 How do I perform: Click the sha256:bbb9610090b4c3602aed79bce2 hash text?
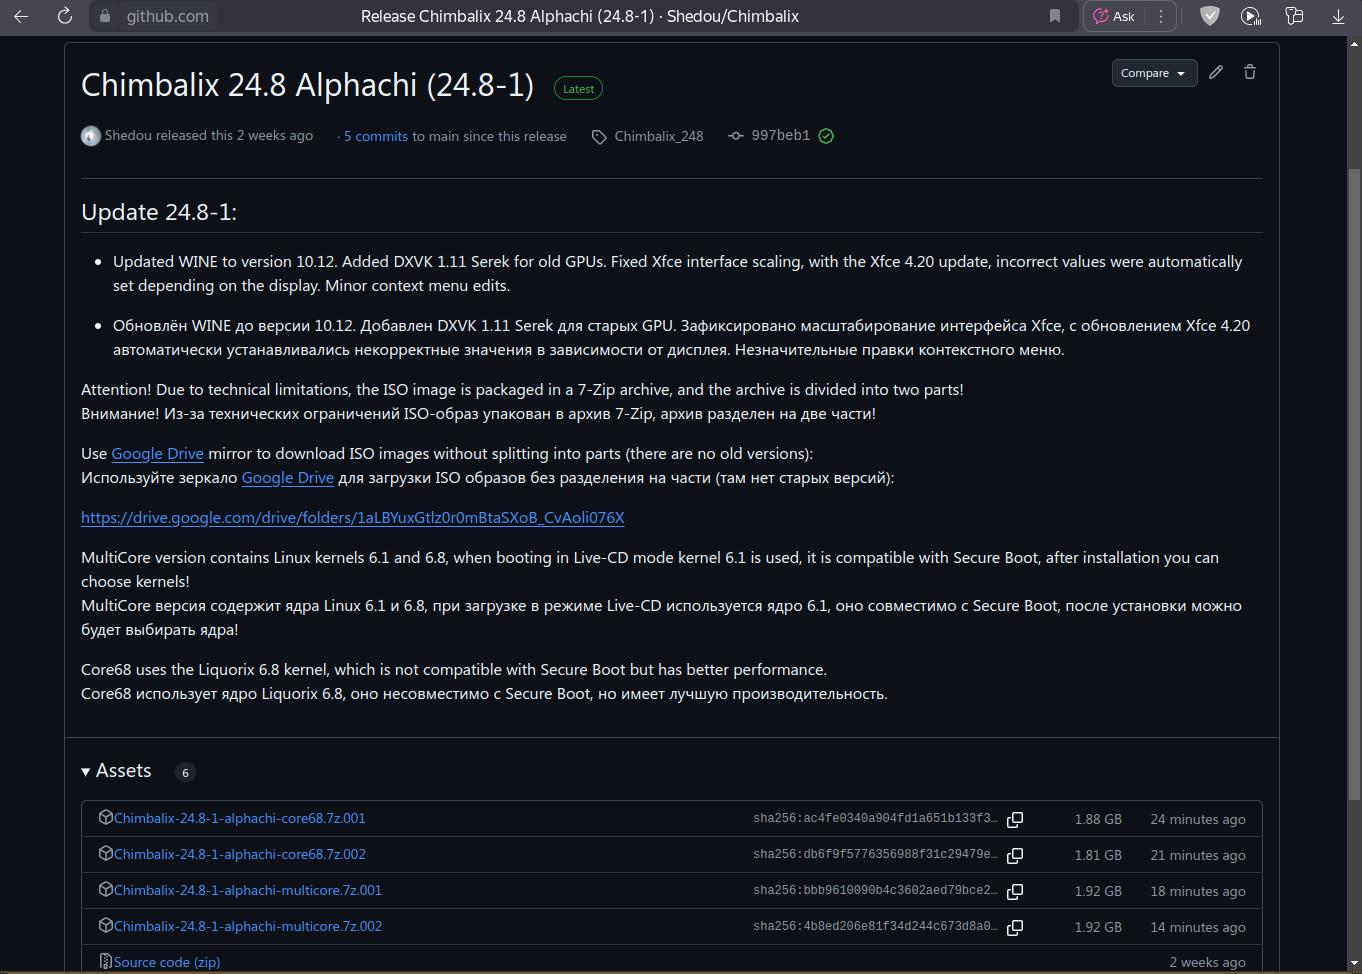click(875, 891)
